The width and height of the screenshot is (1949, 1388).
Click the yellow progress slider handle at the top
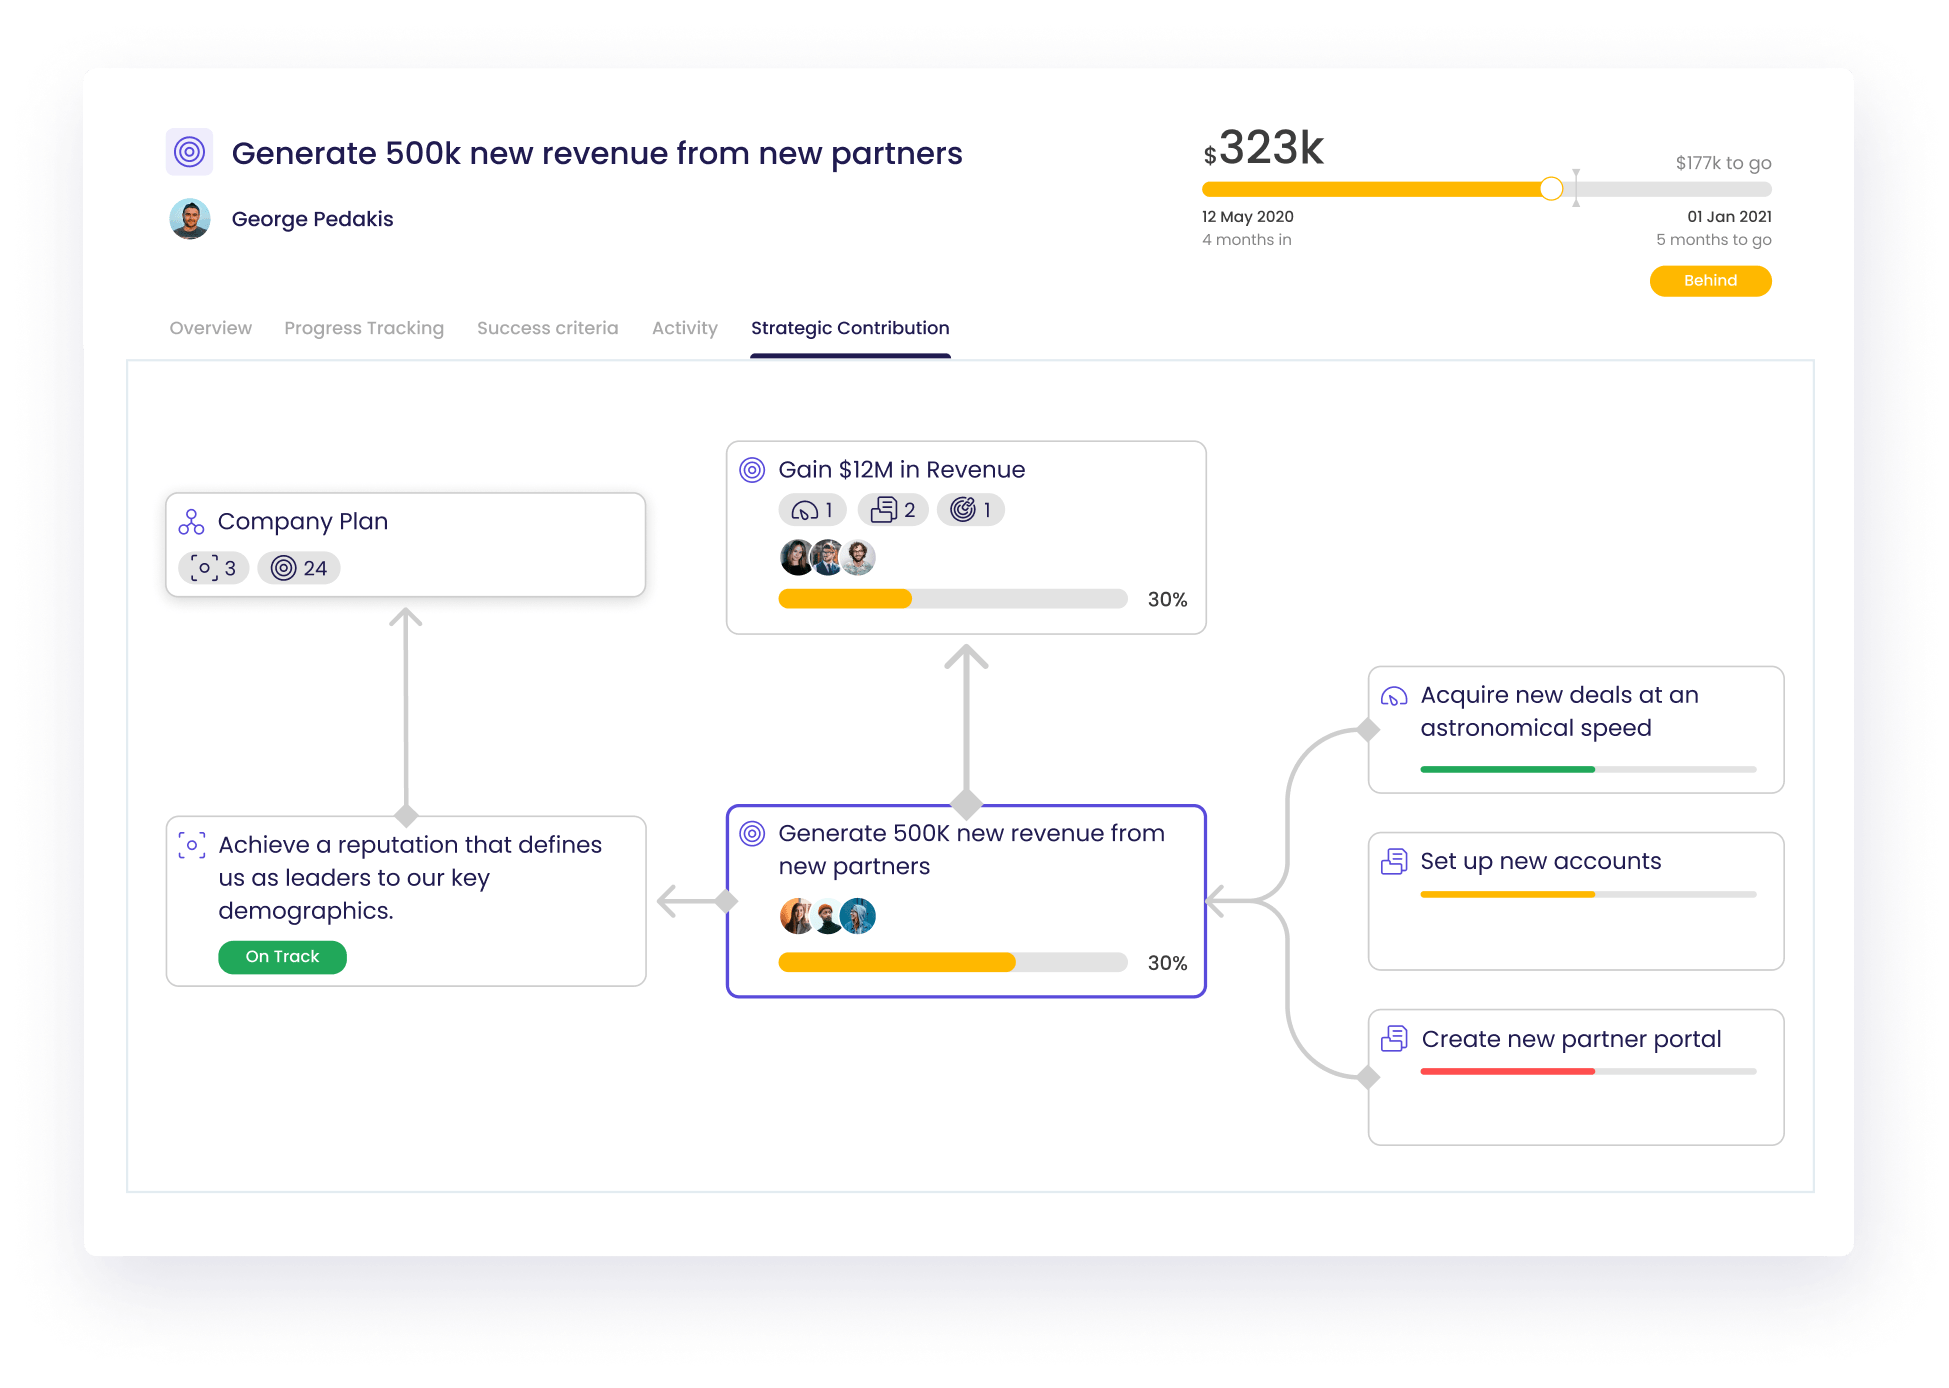(x=1552, y=187)
